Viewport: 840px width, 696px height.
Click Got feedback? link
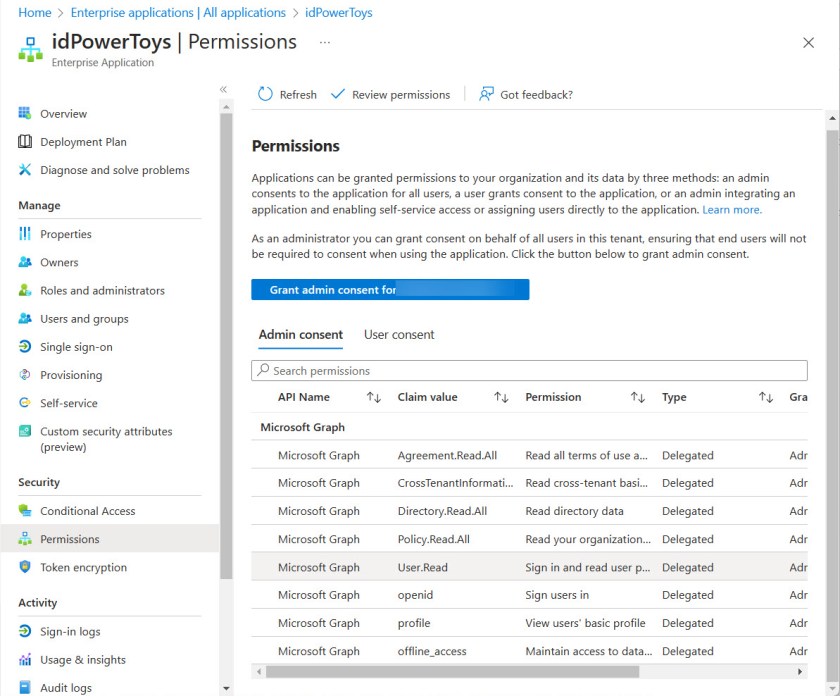(x=536, y=95)
